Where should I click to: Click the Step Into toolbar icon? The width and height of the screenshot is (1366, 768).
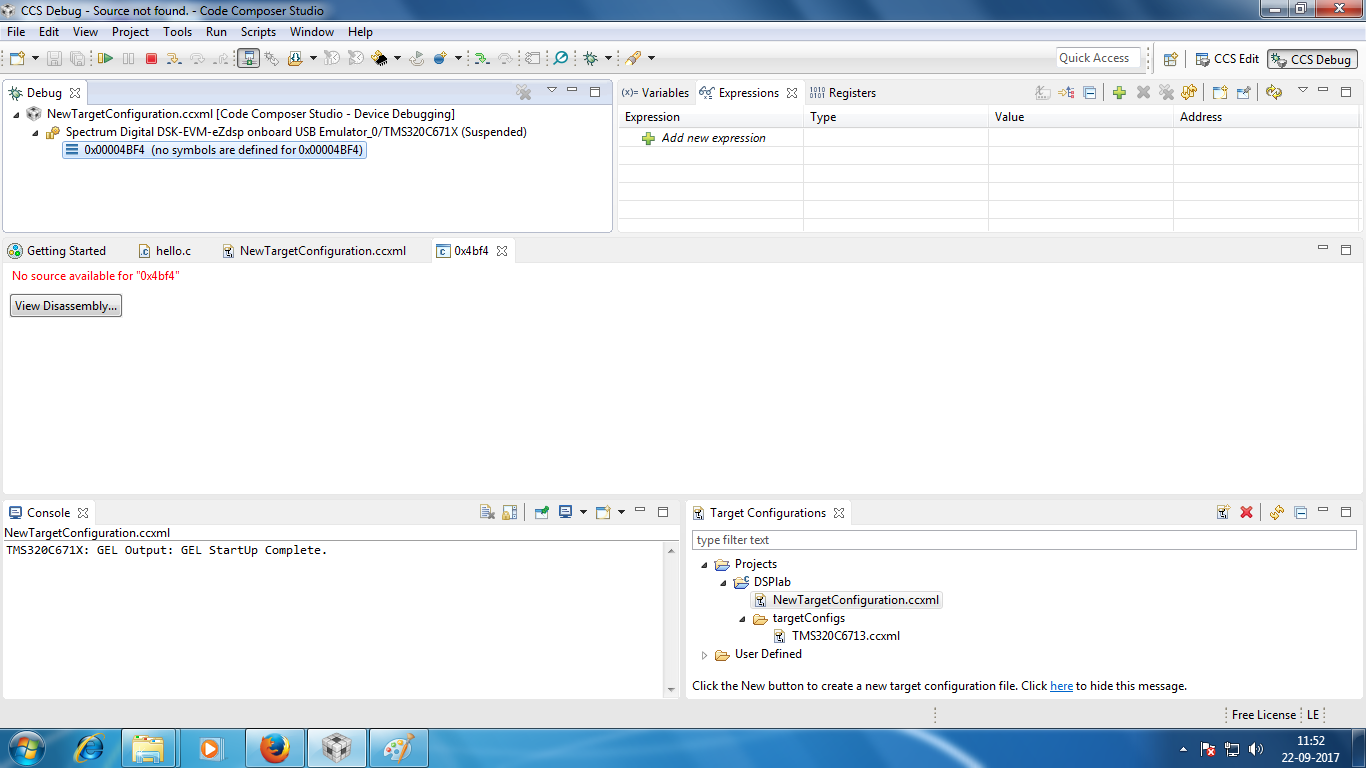[x=175, y=59]
